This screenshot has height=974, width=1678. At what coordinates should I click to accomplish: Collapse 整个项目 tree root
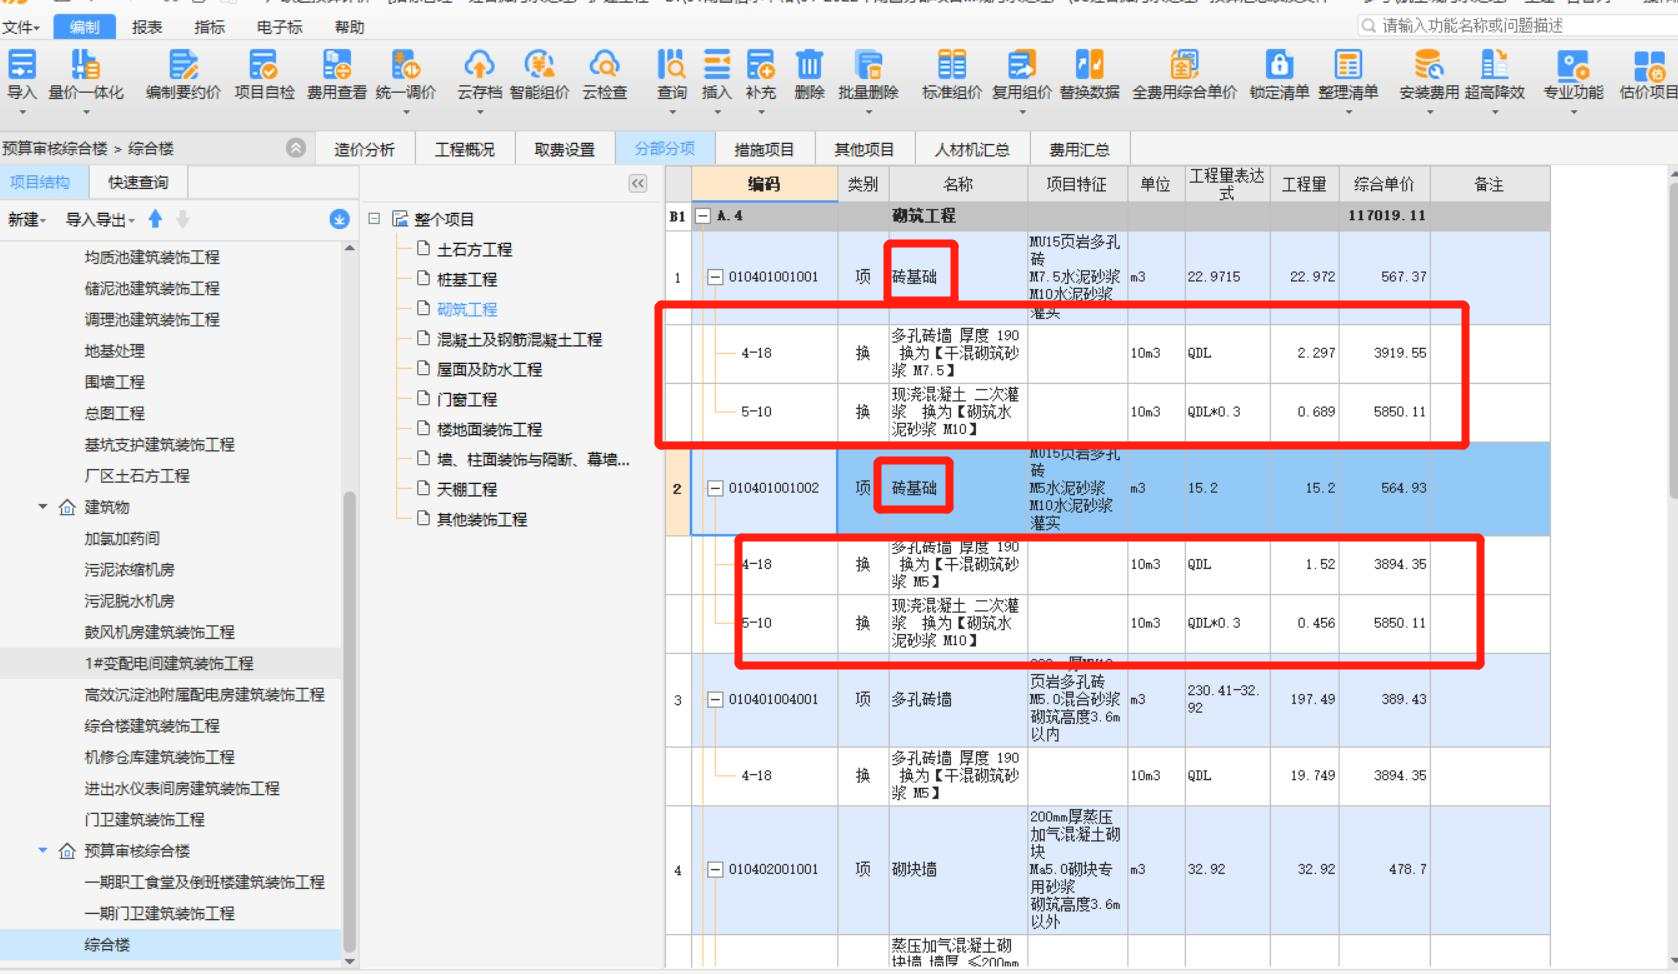click(374, 218)
